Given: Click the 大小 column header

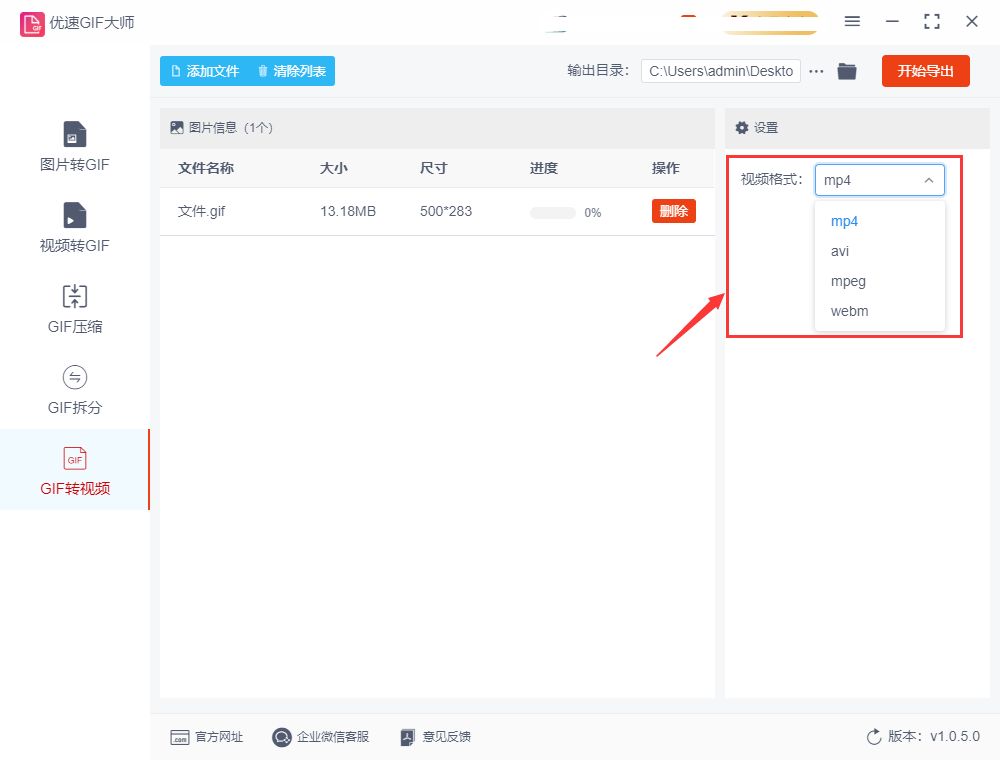Looking at the screenshot, I should pyautogui.click(x=334, y=168).
